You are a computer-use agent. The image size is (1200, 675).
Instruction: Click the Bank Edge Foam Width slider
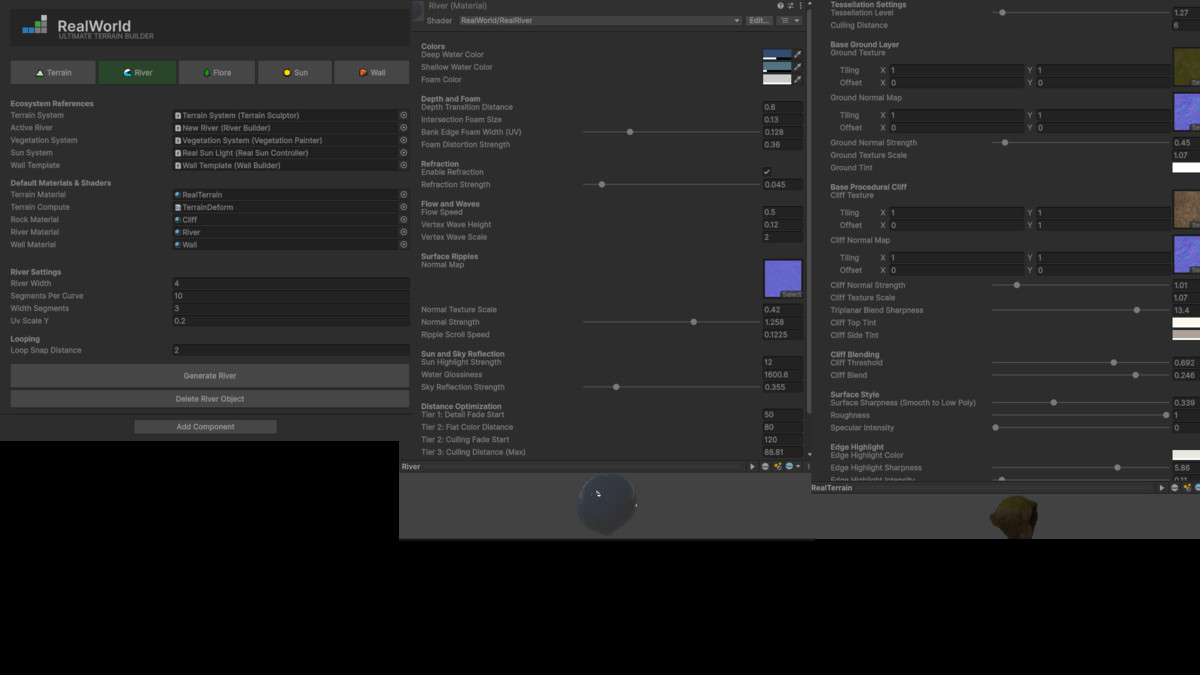[670, 132]
